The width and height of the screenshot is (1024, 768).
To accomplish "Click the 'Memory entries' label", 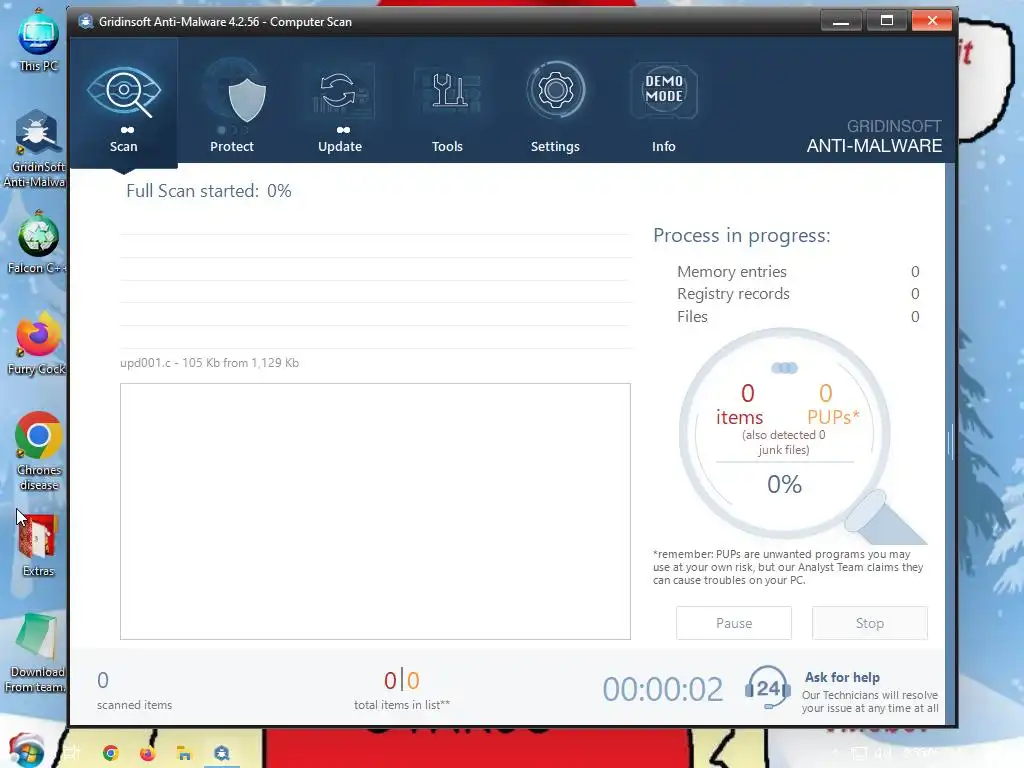I will coord(731,272).
